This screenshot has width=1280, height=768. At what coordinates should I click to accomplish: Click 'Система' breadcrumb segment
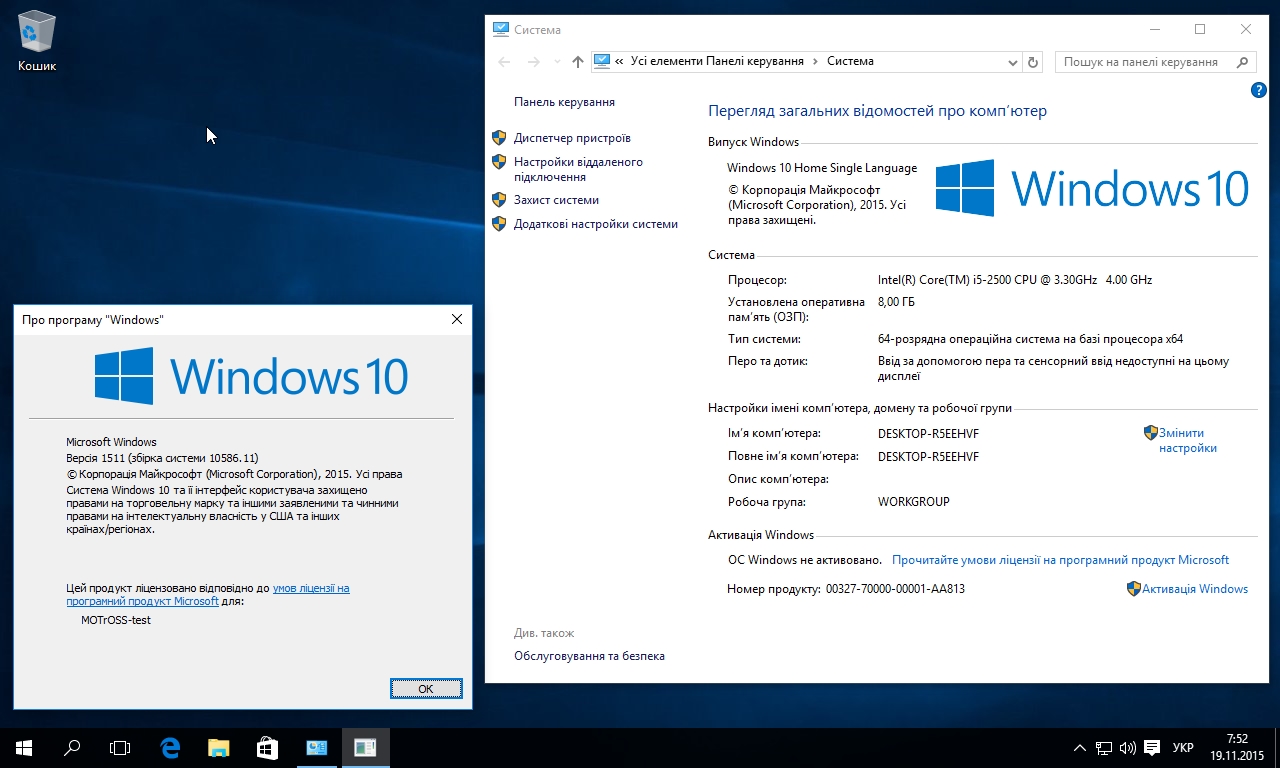point(850,61)
